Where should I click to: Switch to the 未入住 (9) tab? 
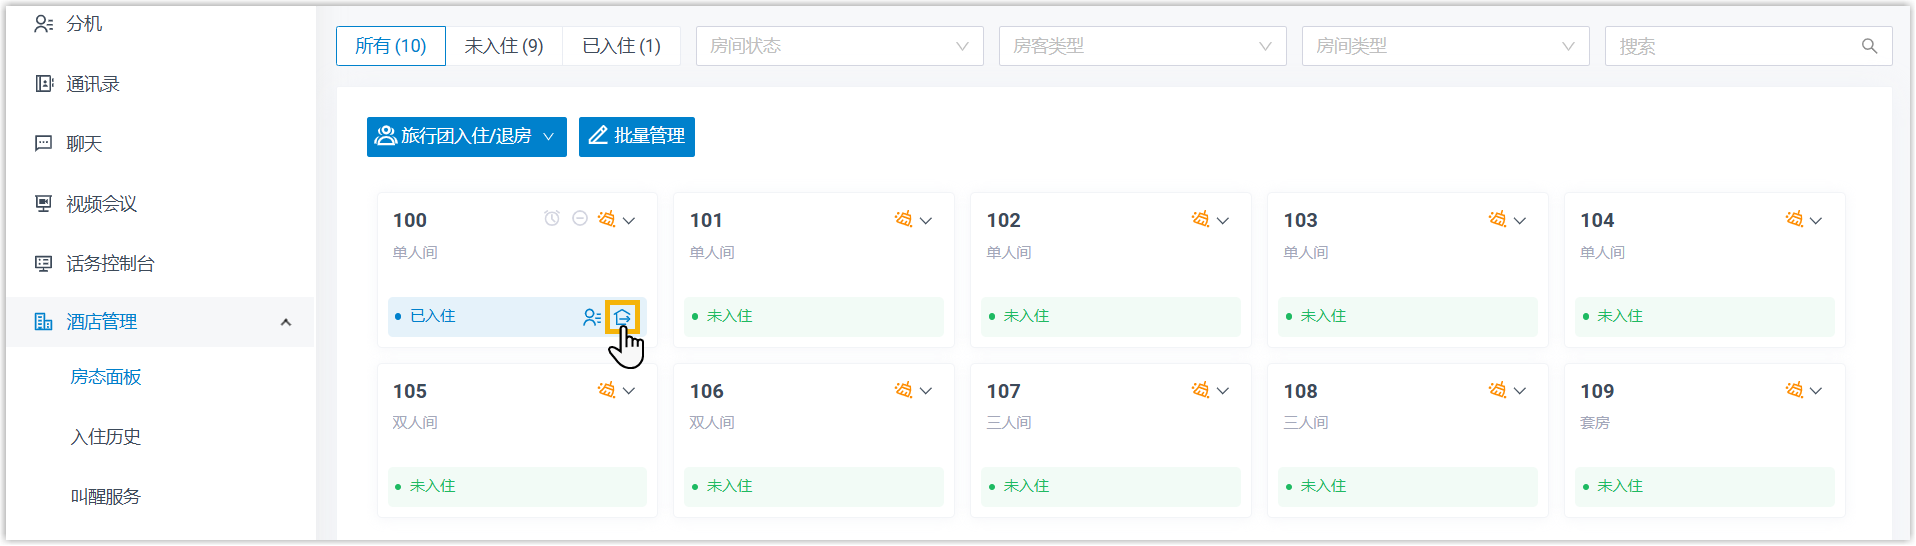(504, 46)
